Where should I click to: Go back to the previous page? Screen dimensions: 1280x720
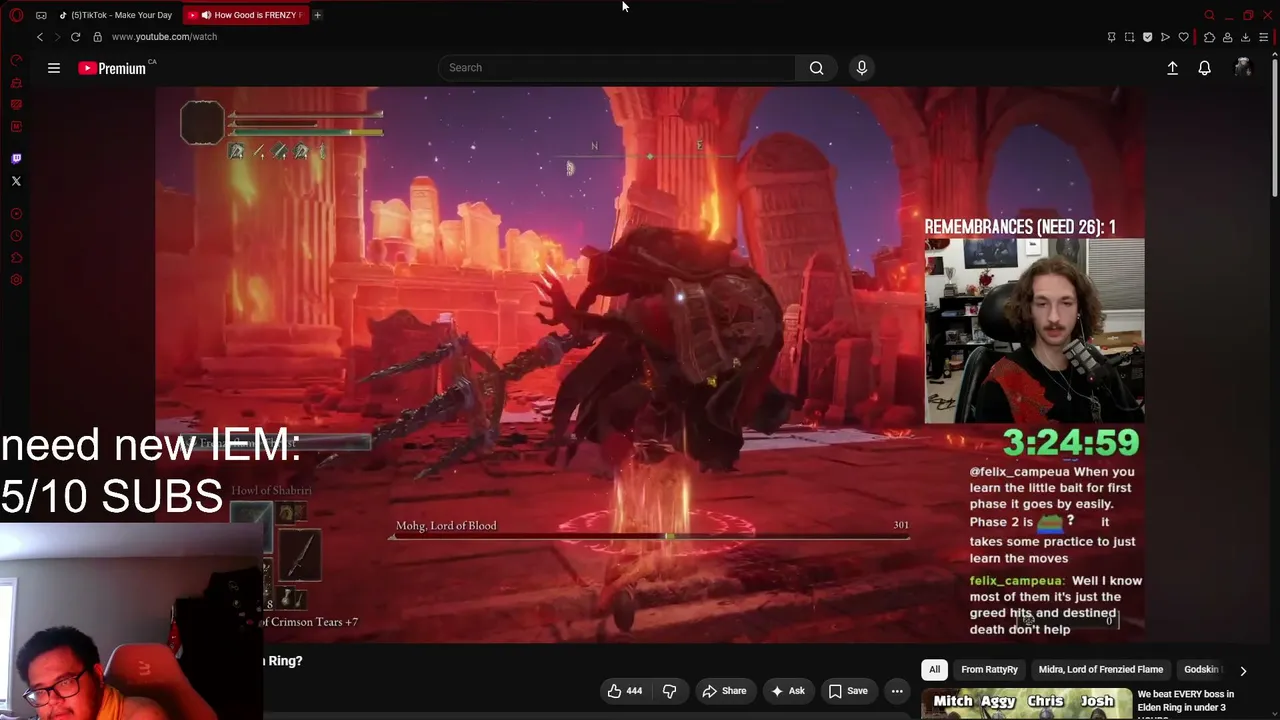[x=40, y=37]
